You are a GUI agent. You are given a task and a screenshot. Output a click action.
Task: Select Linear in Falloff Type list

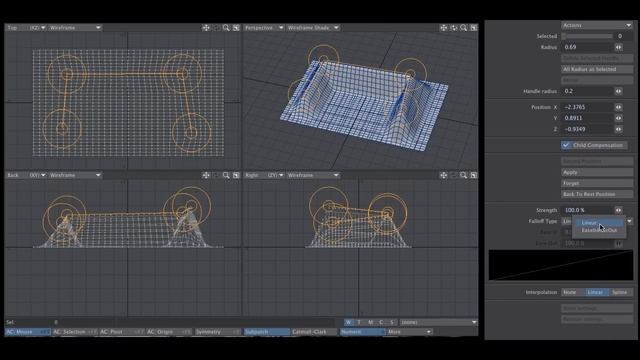pos(598,223)
